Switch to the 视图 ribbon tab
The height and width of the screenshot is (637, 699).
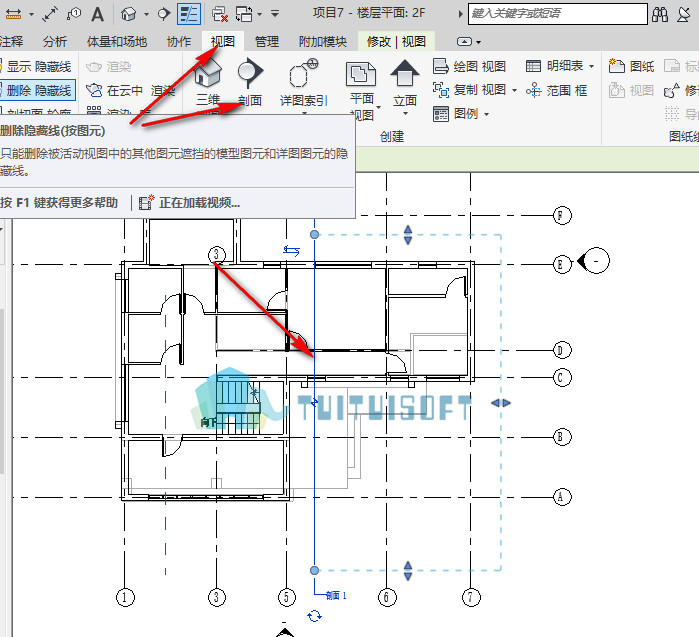[223, 42]
